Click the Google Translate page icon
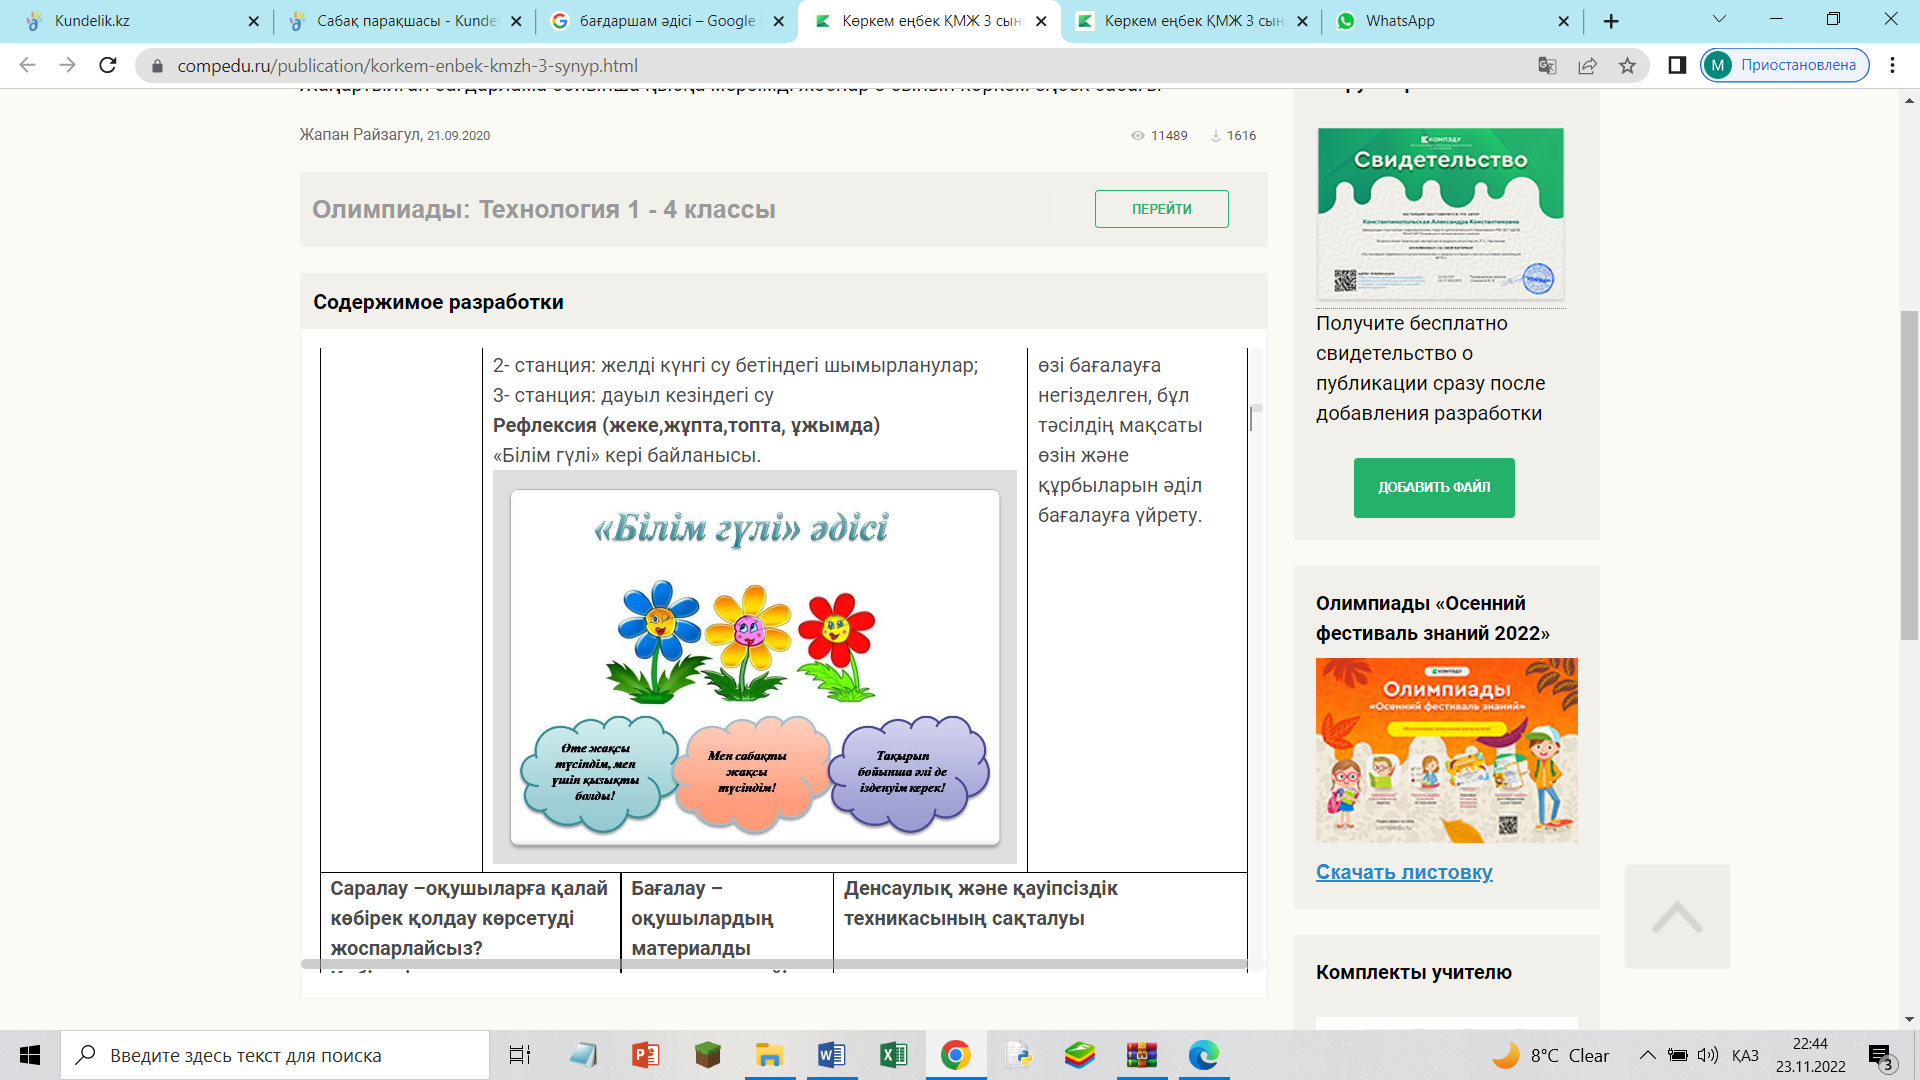The width and height of the screenshot is (1920, 1080). [x=1547, y=66]
